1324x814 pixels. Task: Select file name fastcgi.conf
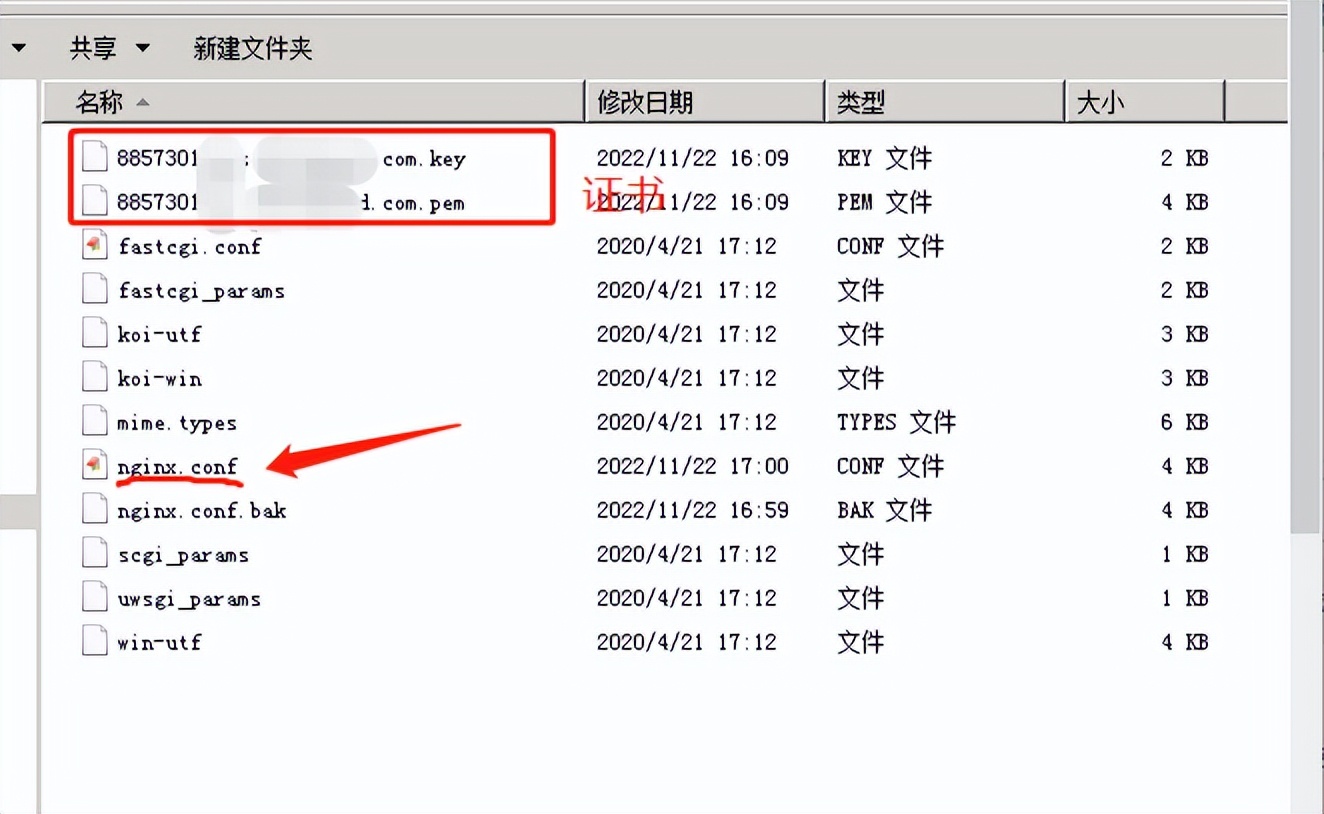click(x=189, y=246)
